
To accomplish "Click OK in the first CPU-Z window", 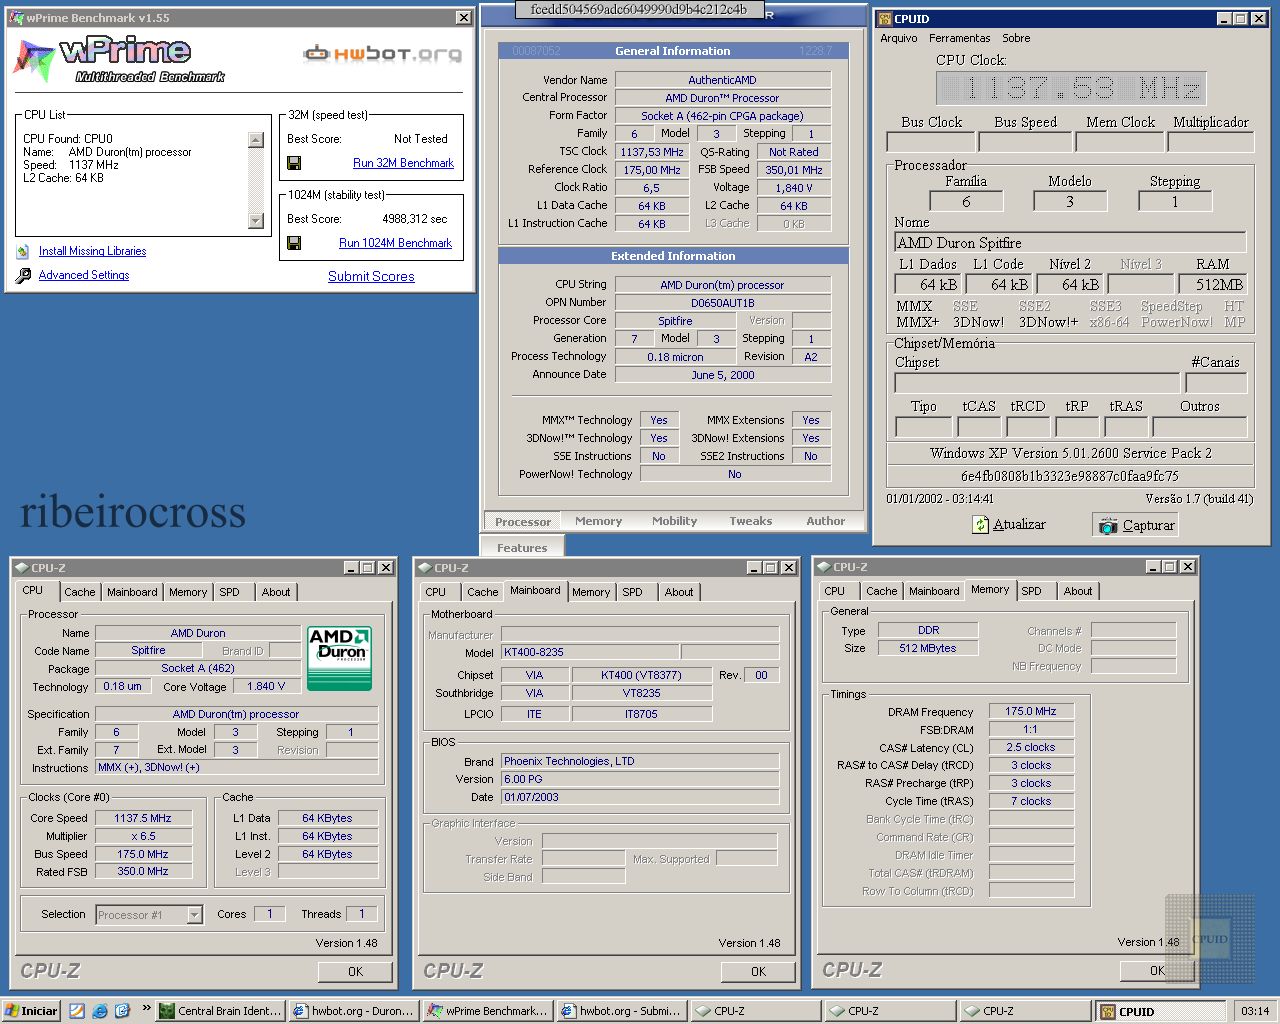I will 355,972.
